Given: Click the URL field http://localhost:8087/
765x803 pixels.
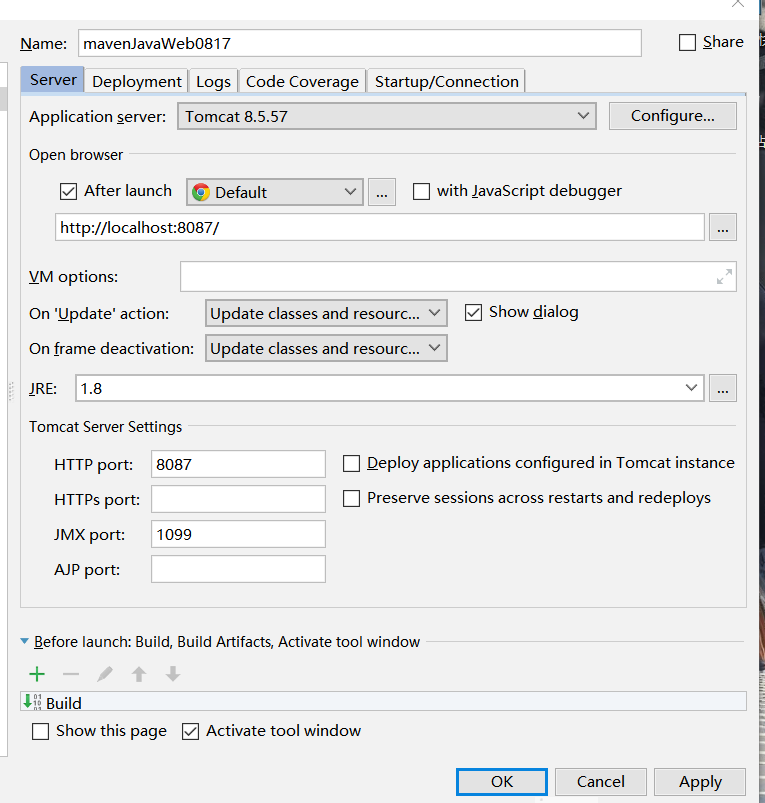Looking at the screenshot, I should click(379, 227).
